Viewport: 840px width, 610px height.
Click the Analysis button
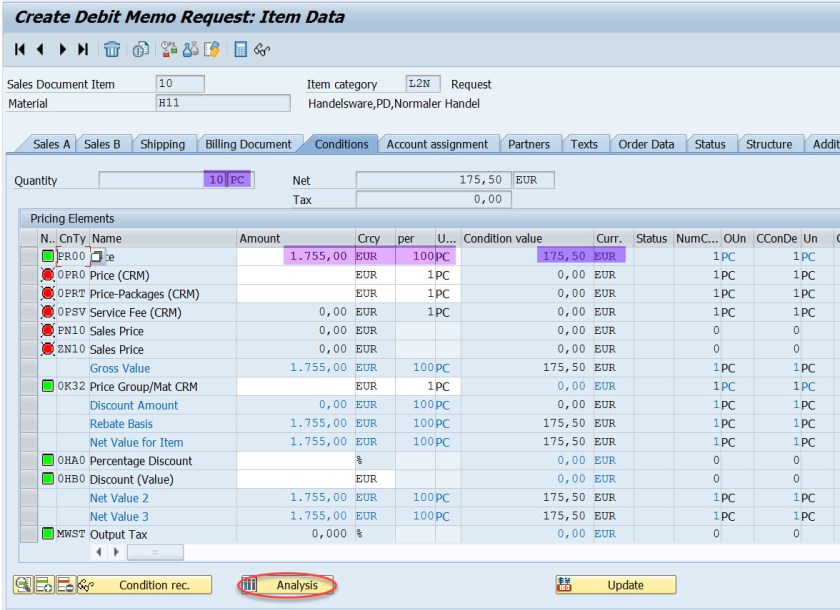tap(286, 585)
